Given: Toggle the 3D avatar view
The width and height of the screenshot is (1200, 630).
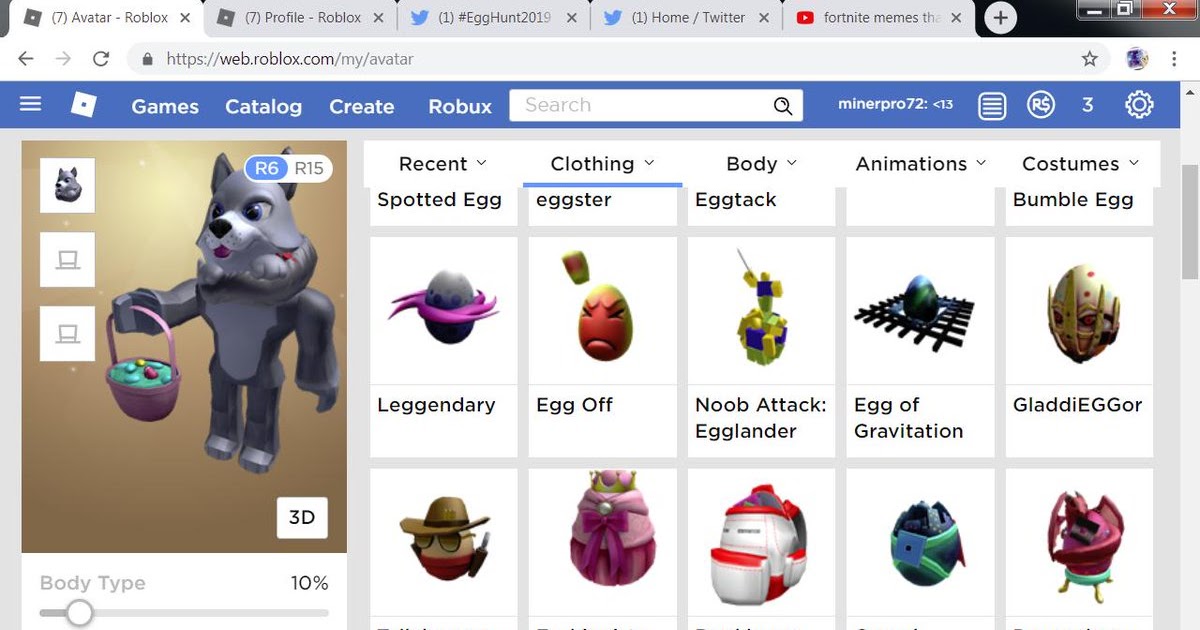Looking at the screenshot, I should point(302,517).
